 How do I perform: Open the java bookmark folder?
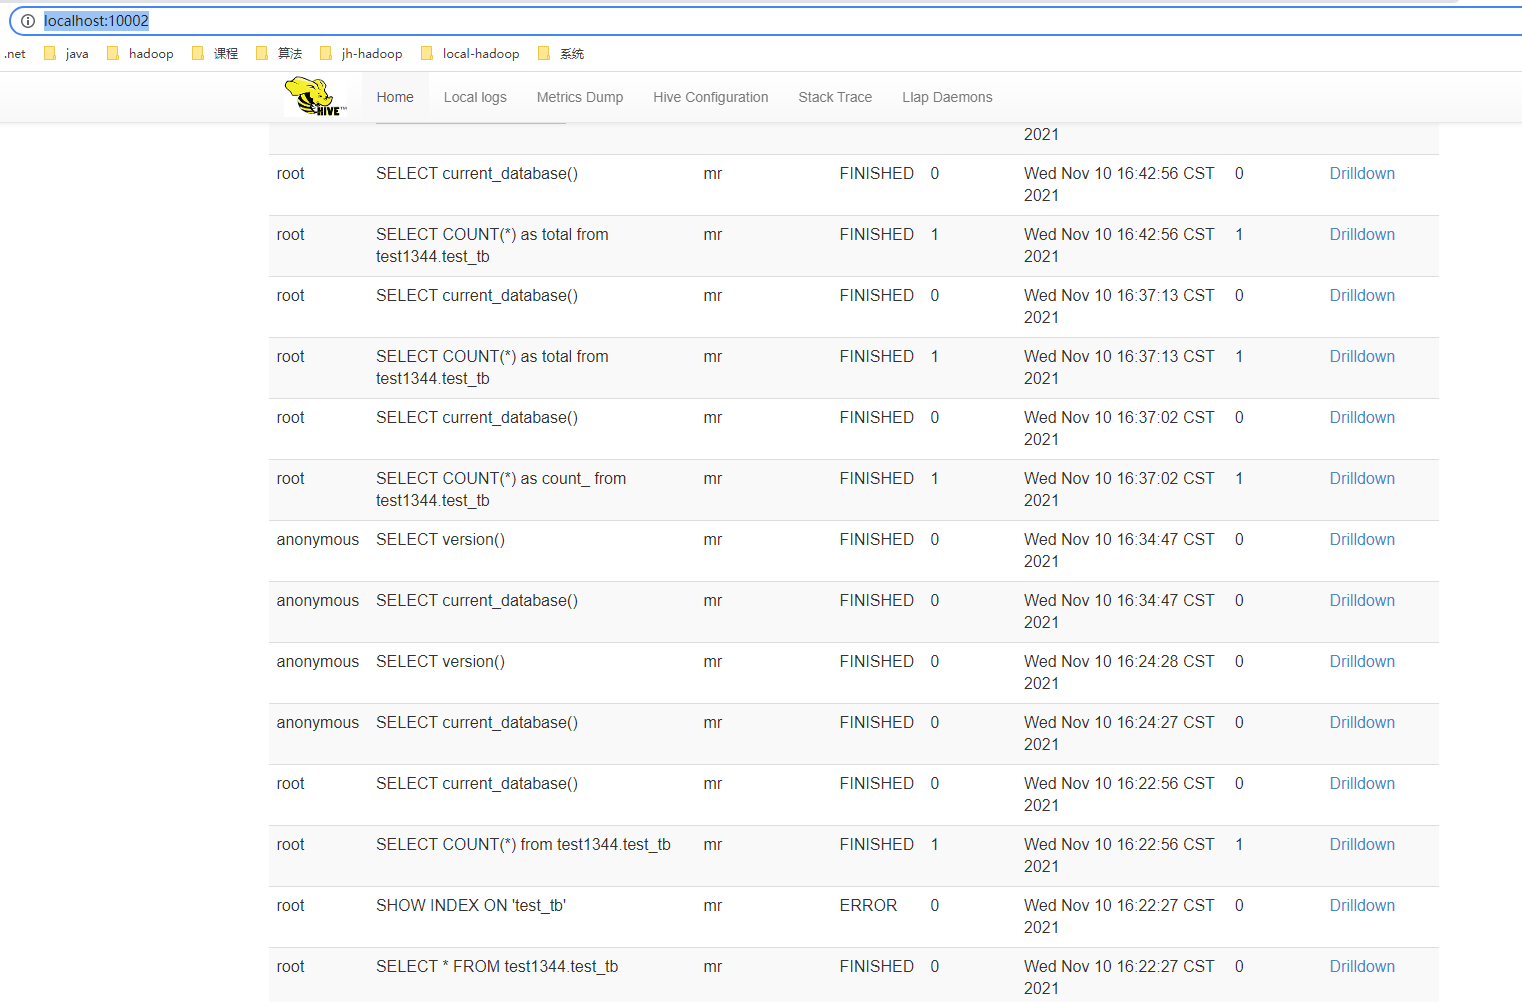point(66,54)
